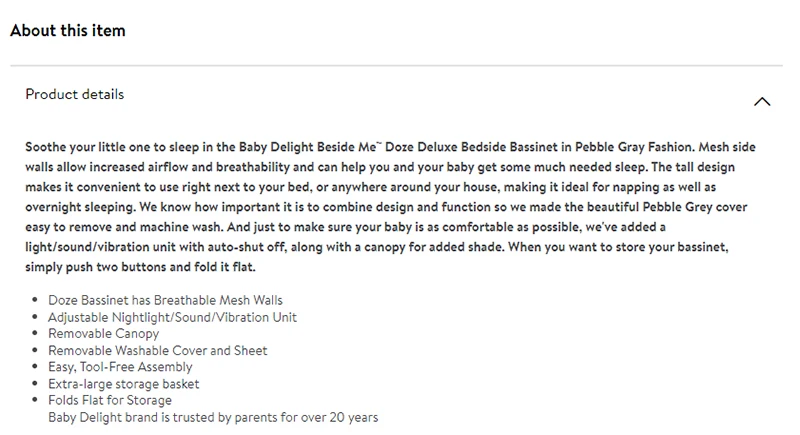Click the "Easy, Tool-Free Assembly" text
This screenshot has height=435, width=800.
click(121, 367)
